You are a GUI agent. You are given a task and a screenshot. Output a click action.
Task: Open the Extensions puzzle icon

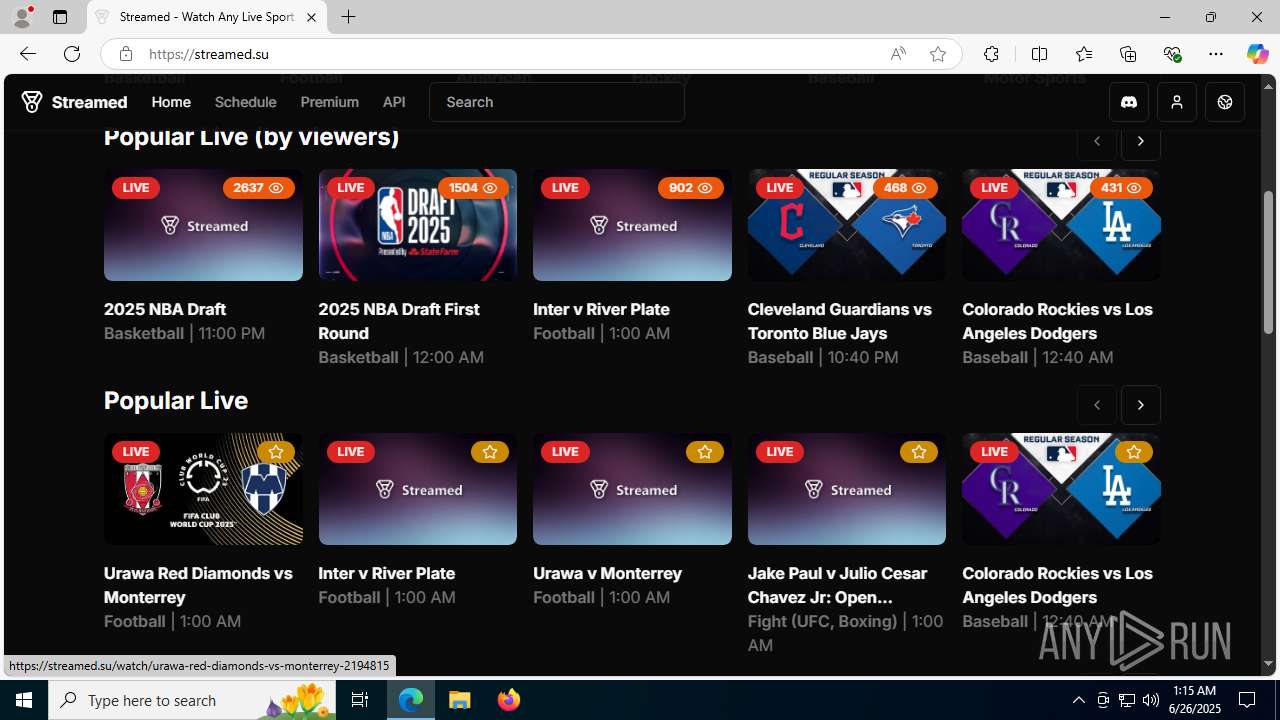(991, 54)
